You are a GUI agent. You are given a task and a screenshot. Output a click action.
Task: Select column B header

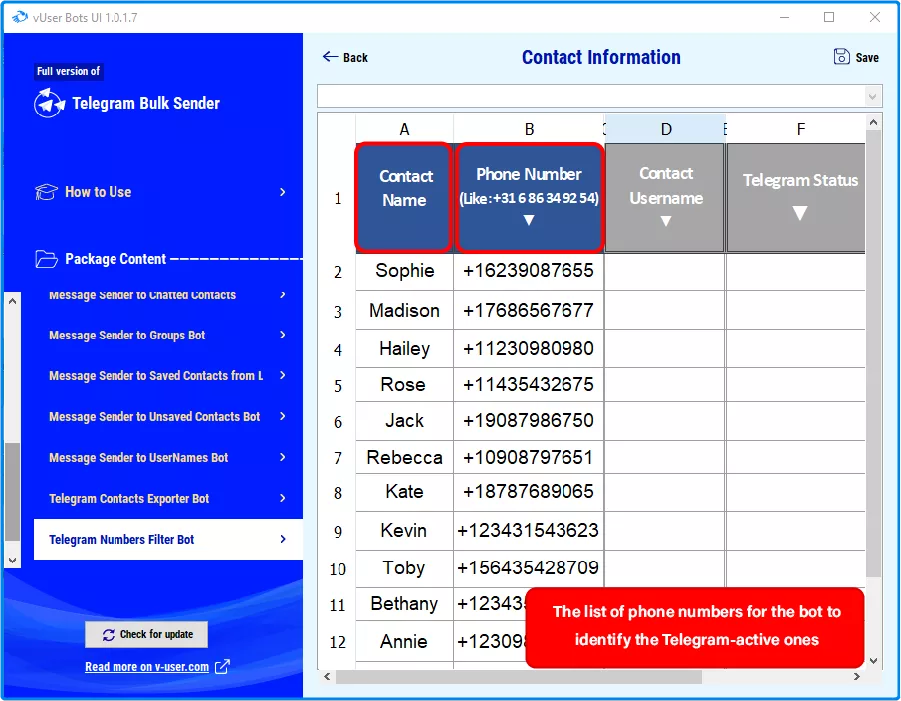[529, 129]
